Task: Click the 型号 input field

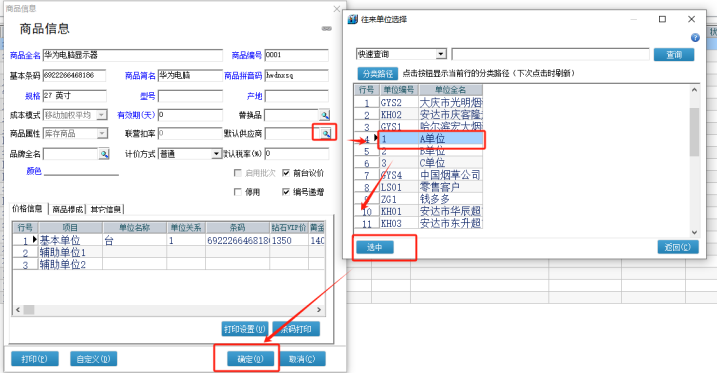Action: pos(190,96)
